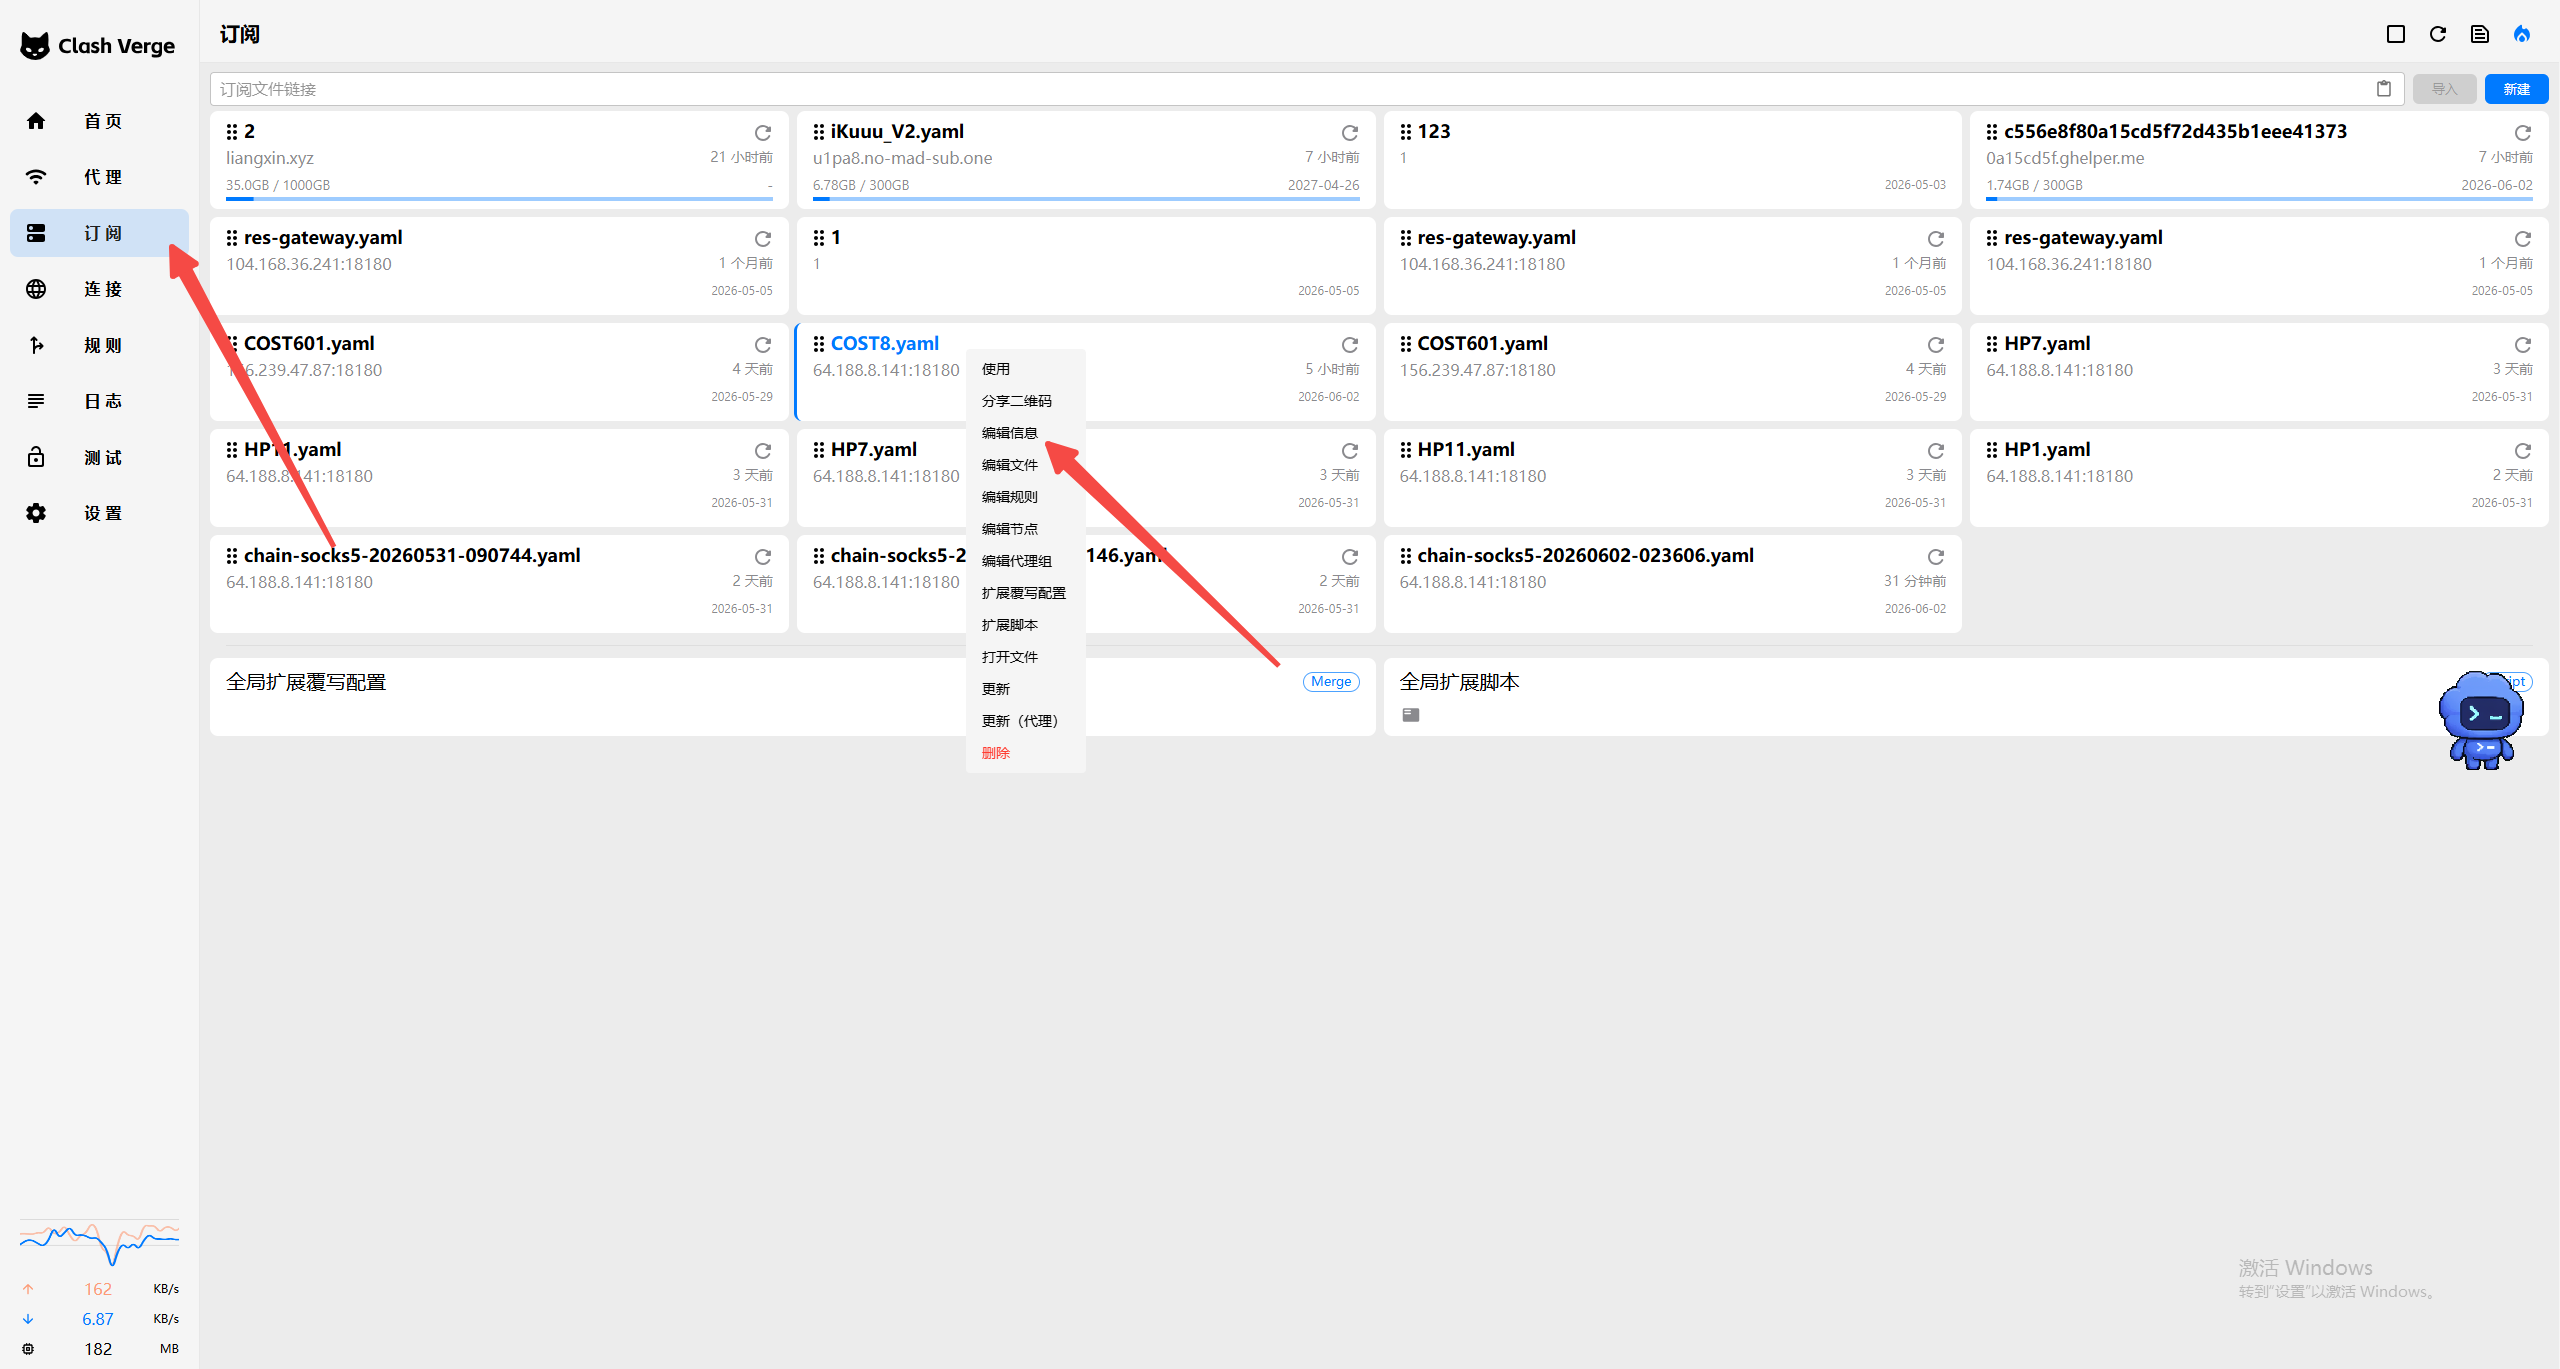The width and height of the screenshot is (2560, 1369).
Task: Refresh the profile named 2
Action: click(763, 133)
